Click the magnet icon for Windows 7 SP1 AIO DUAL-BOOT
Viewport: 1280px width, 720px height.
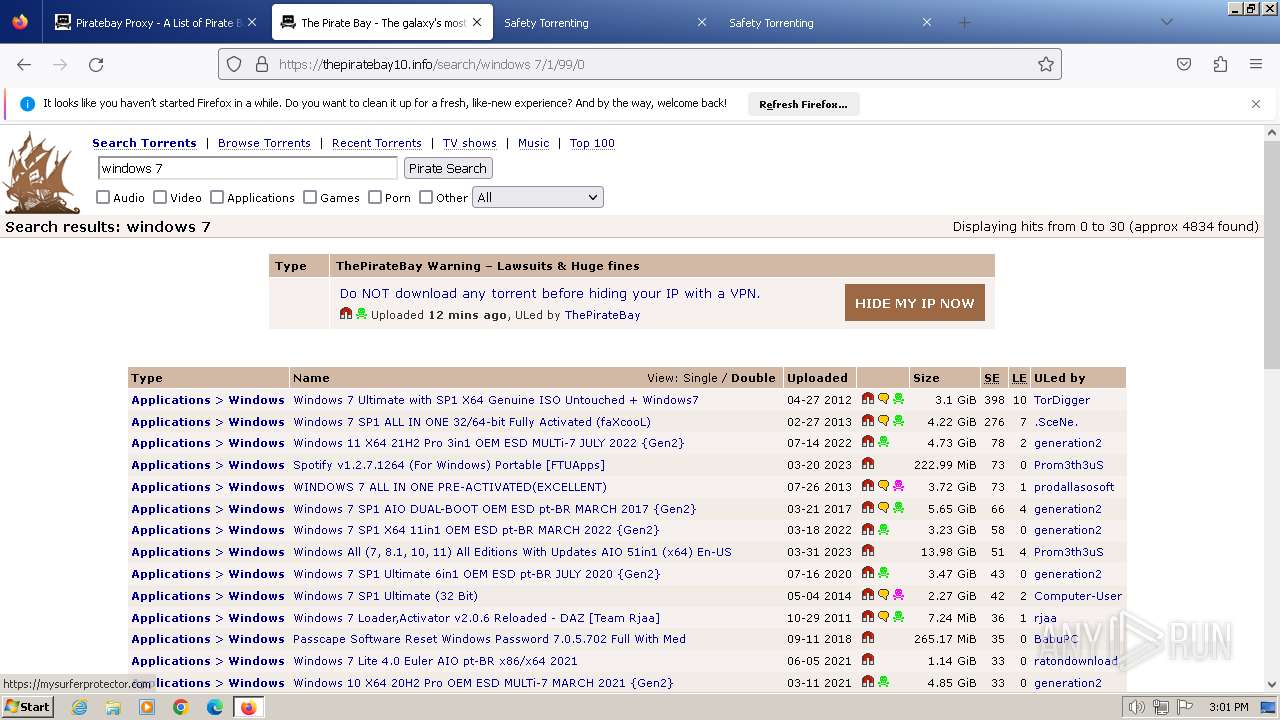(x=867, y=508)
